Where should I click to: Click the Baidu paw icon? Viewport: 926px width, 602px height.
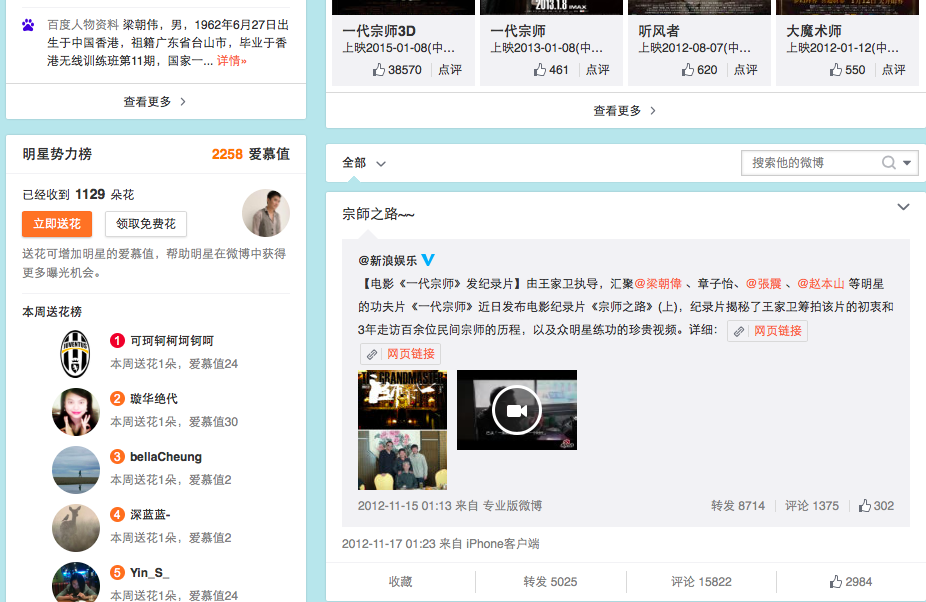(x=28, y=25)
